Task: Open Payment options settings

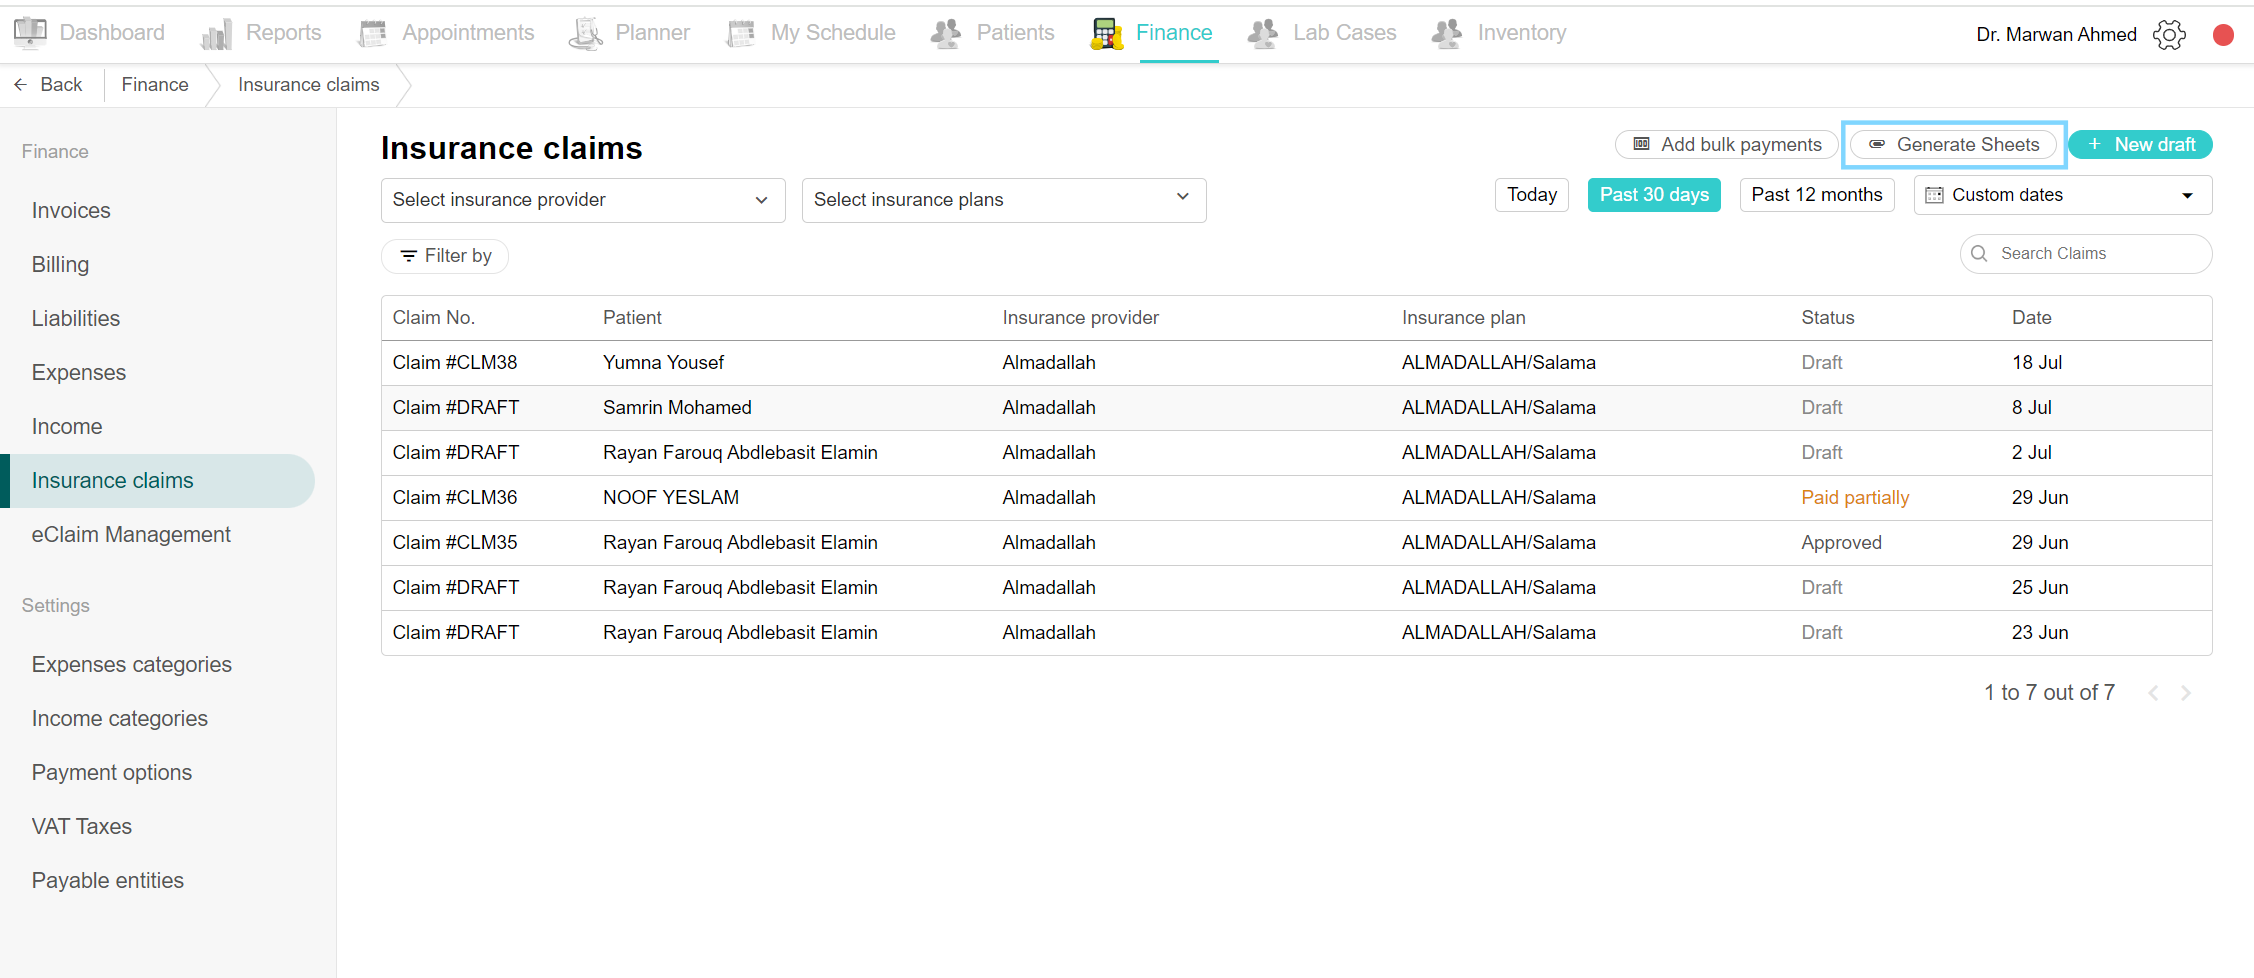Action: tap(112, 773)
